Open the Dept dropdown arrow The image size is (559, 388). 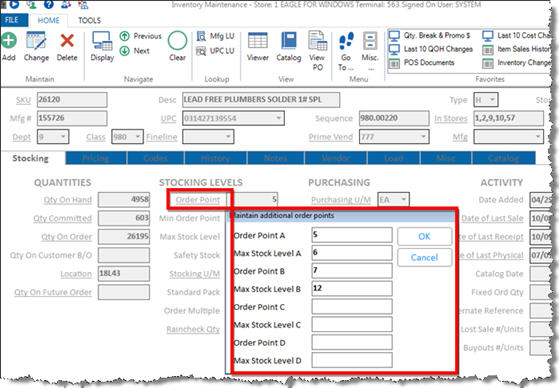[x=63, y=137]
